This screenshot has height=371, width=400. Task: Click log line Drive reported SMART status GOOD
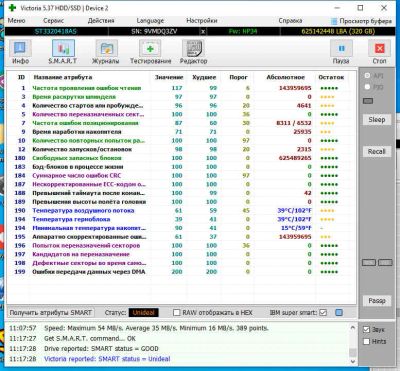click(101, 349)
